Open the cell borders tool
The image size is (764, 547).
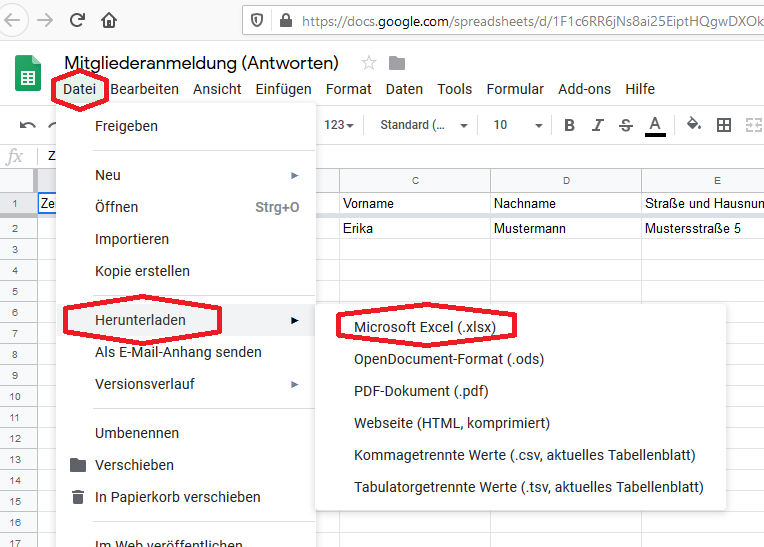point(724,125)
